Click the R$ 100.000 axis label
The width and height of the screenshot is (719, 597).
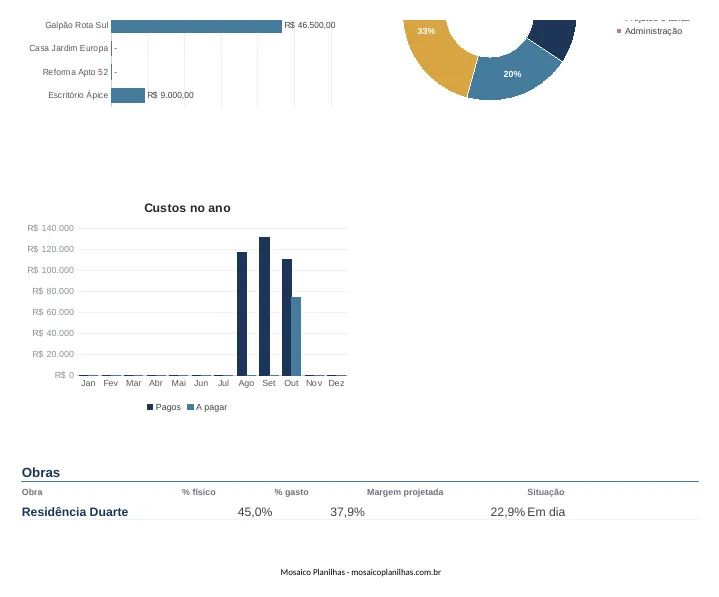click(50, 270)
